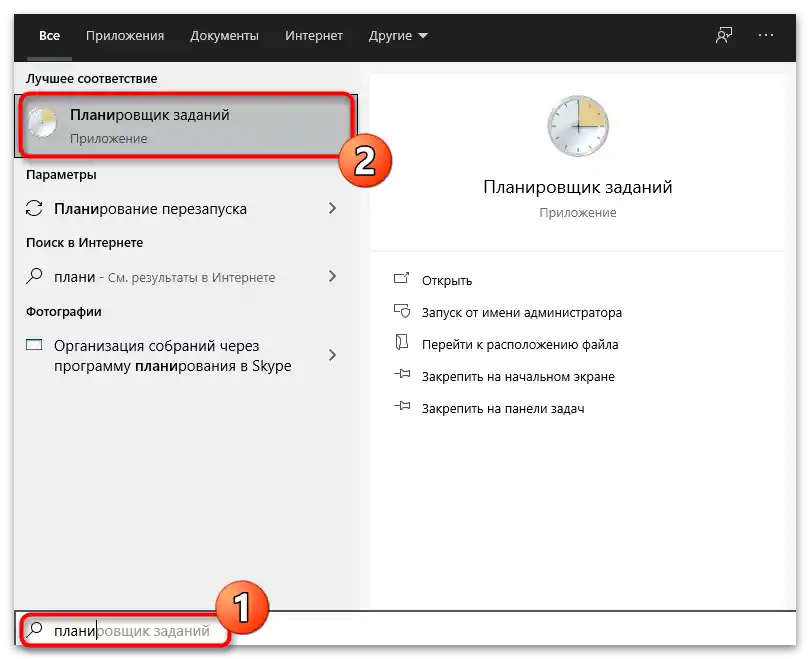Click magnifier icon in the search box
Viewport: 810px width, 659px height.
35,630
